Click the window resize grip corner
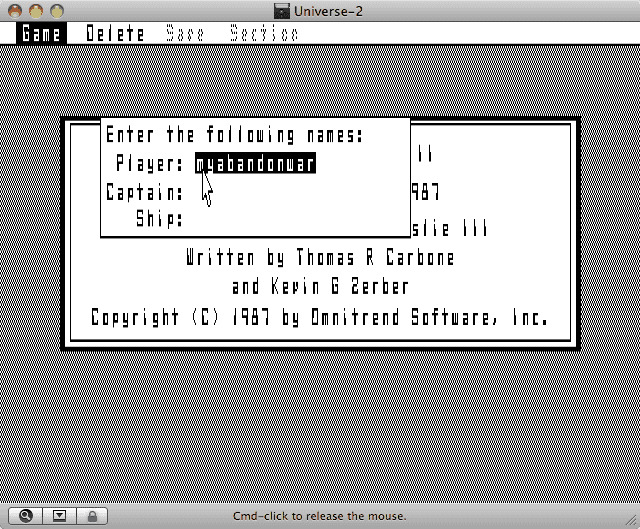640x529 pixels. (633, 522)
